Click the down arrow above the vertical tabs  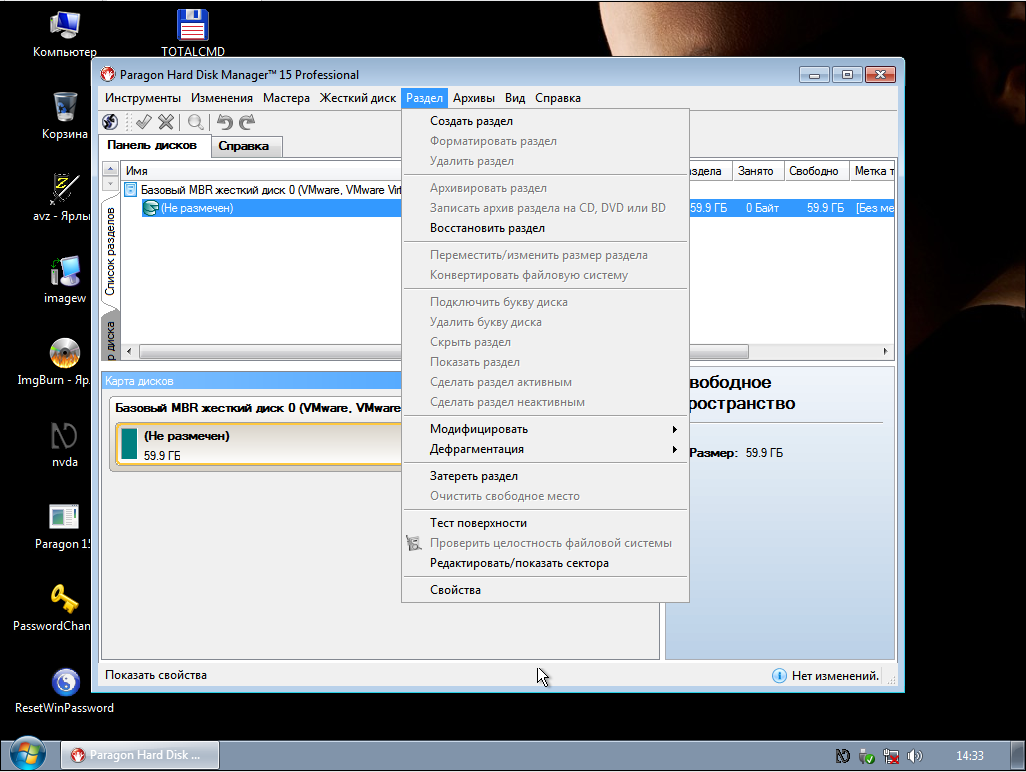coord(110,184)
